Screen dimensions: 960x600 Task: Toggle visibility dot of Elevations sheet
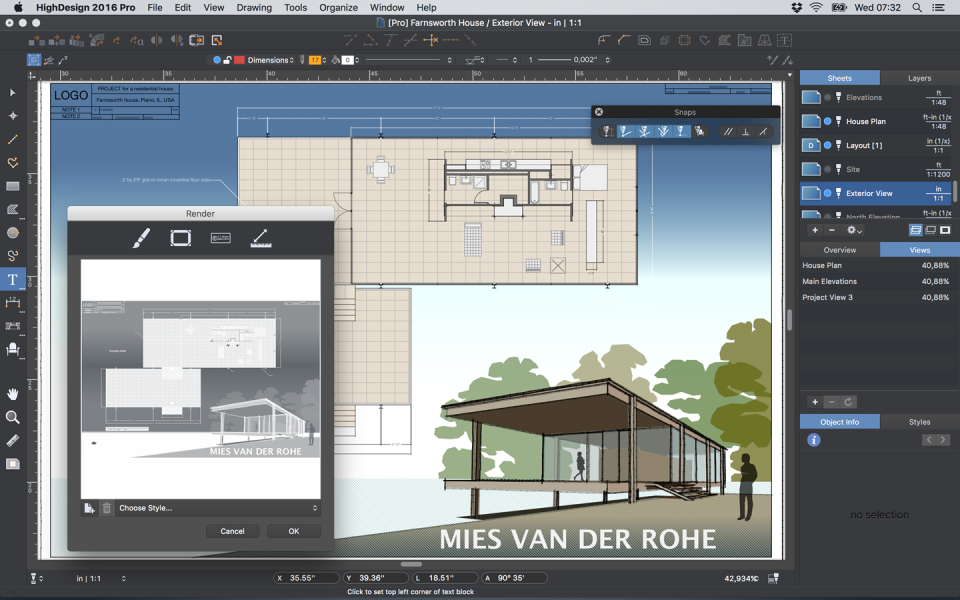(x=828, y=97)
